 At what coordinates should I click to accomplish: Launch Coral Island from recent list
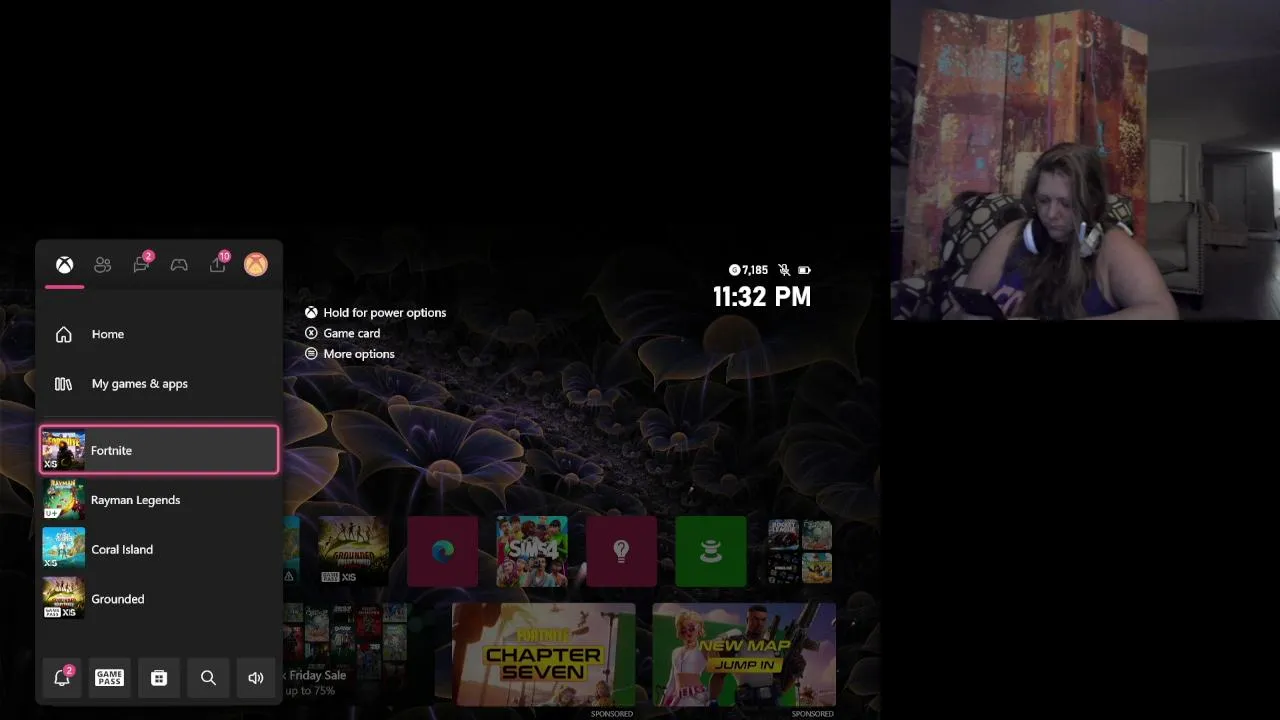159,549
